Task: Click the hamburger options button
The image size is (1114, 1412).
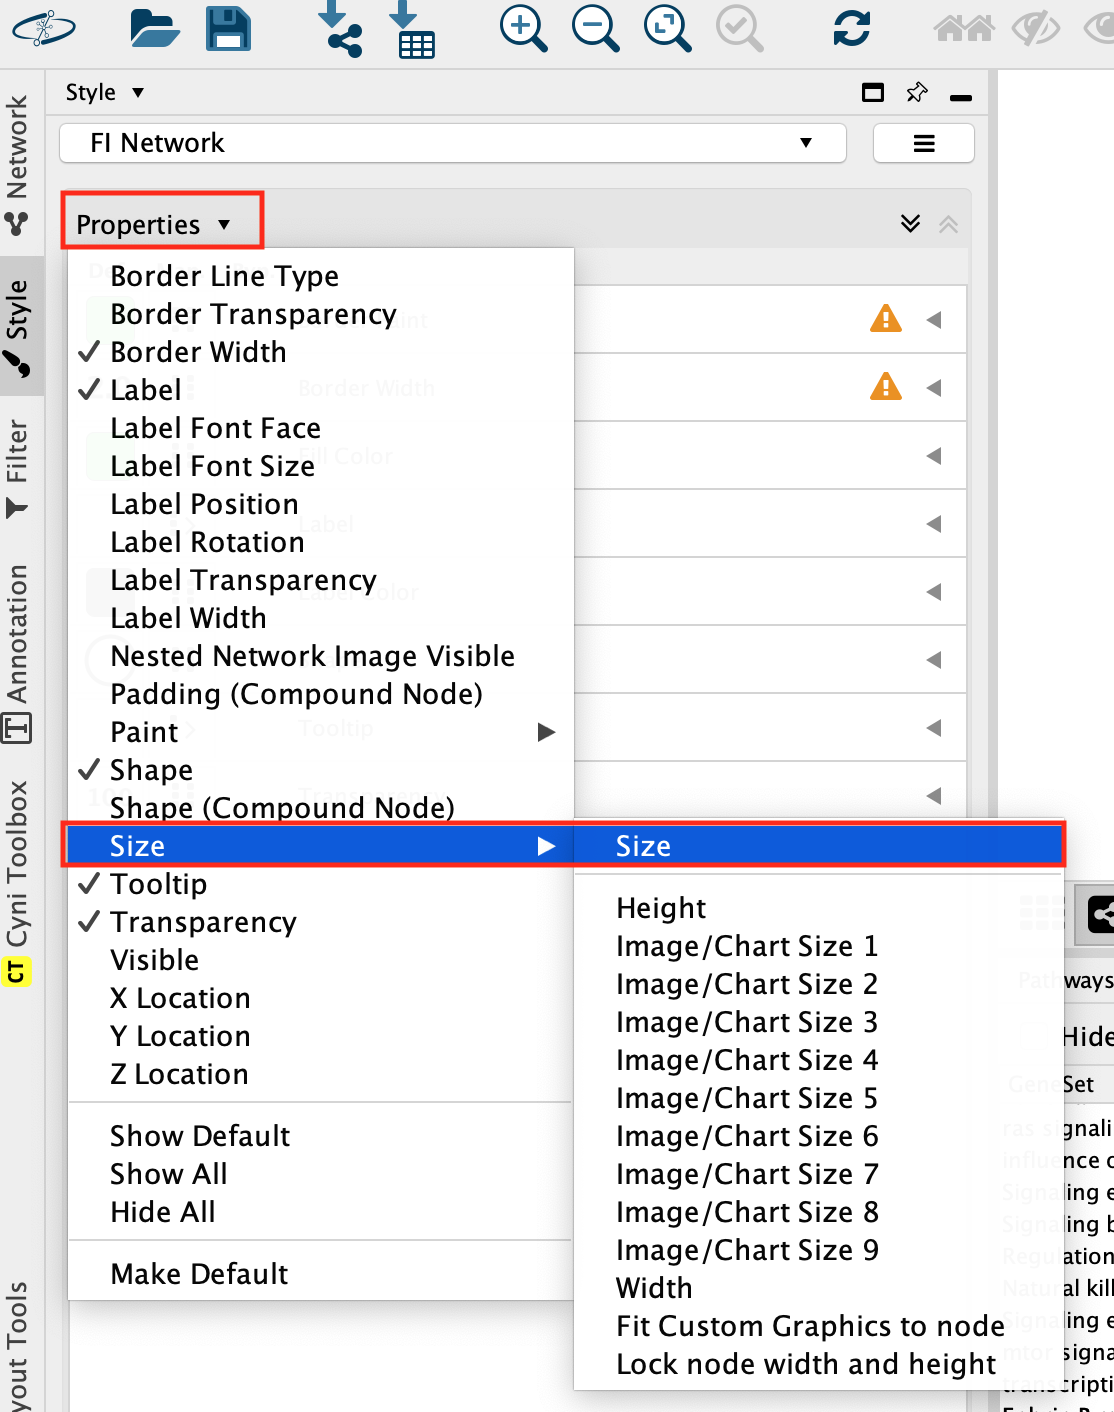Action: click(x=923, y=143)
